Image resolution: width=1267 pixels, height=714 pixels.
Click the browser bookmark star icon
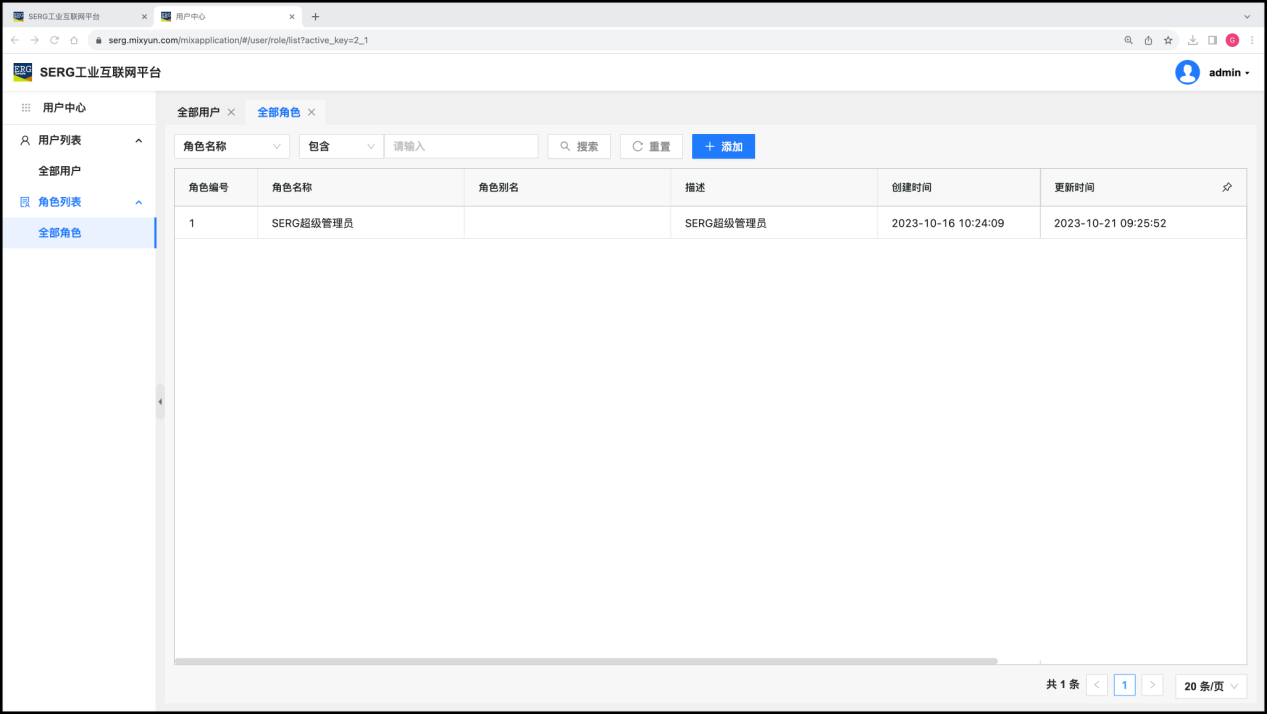[1168, 40]
